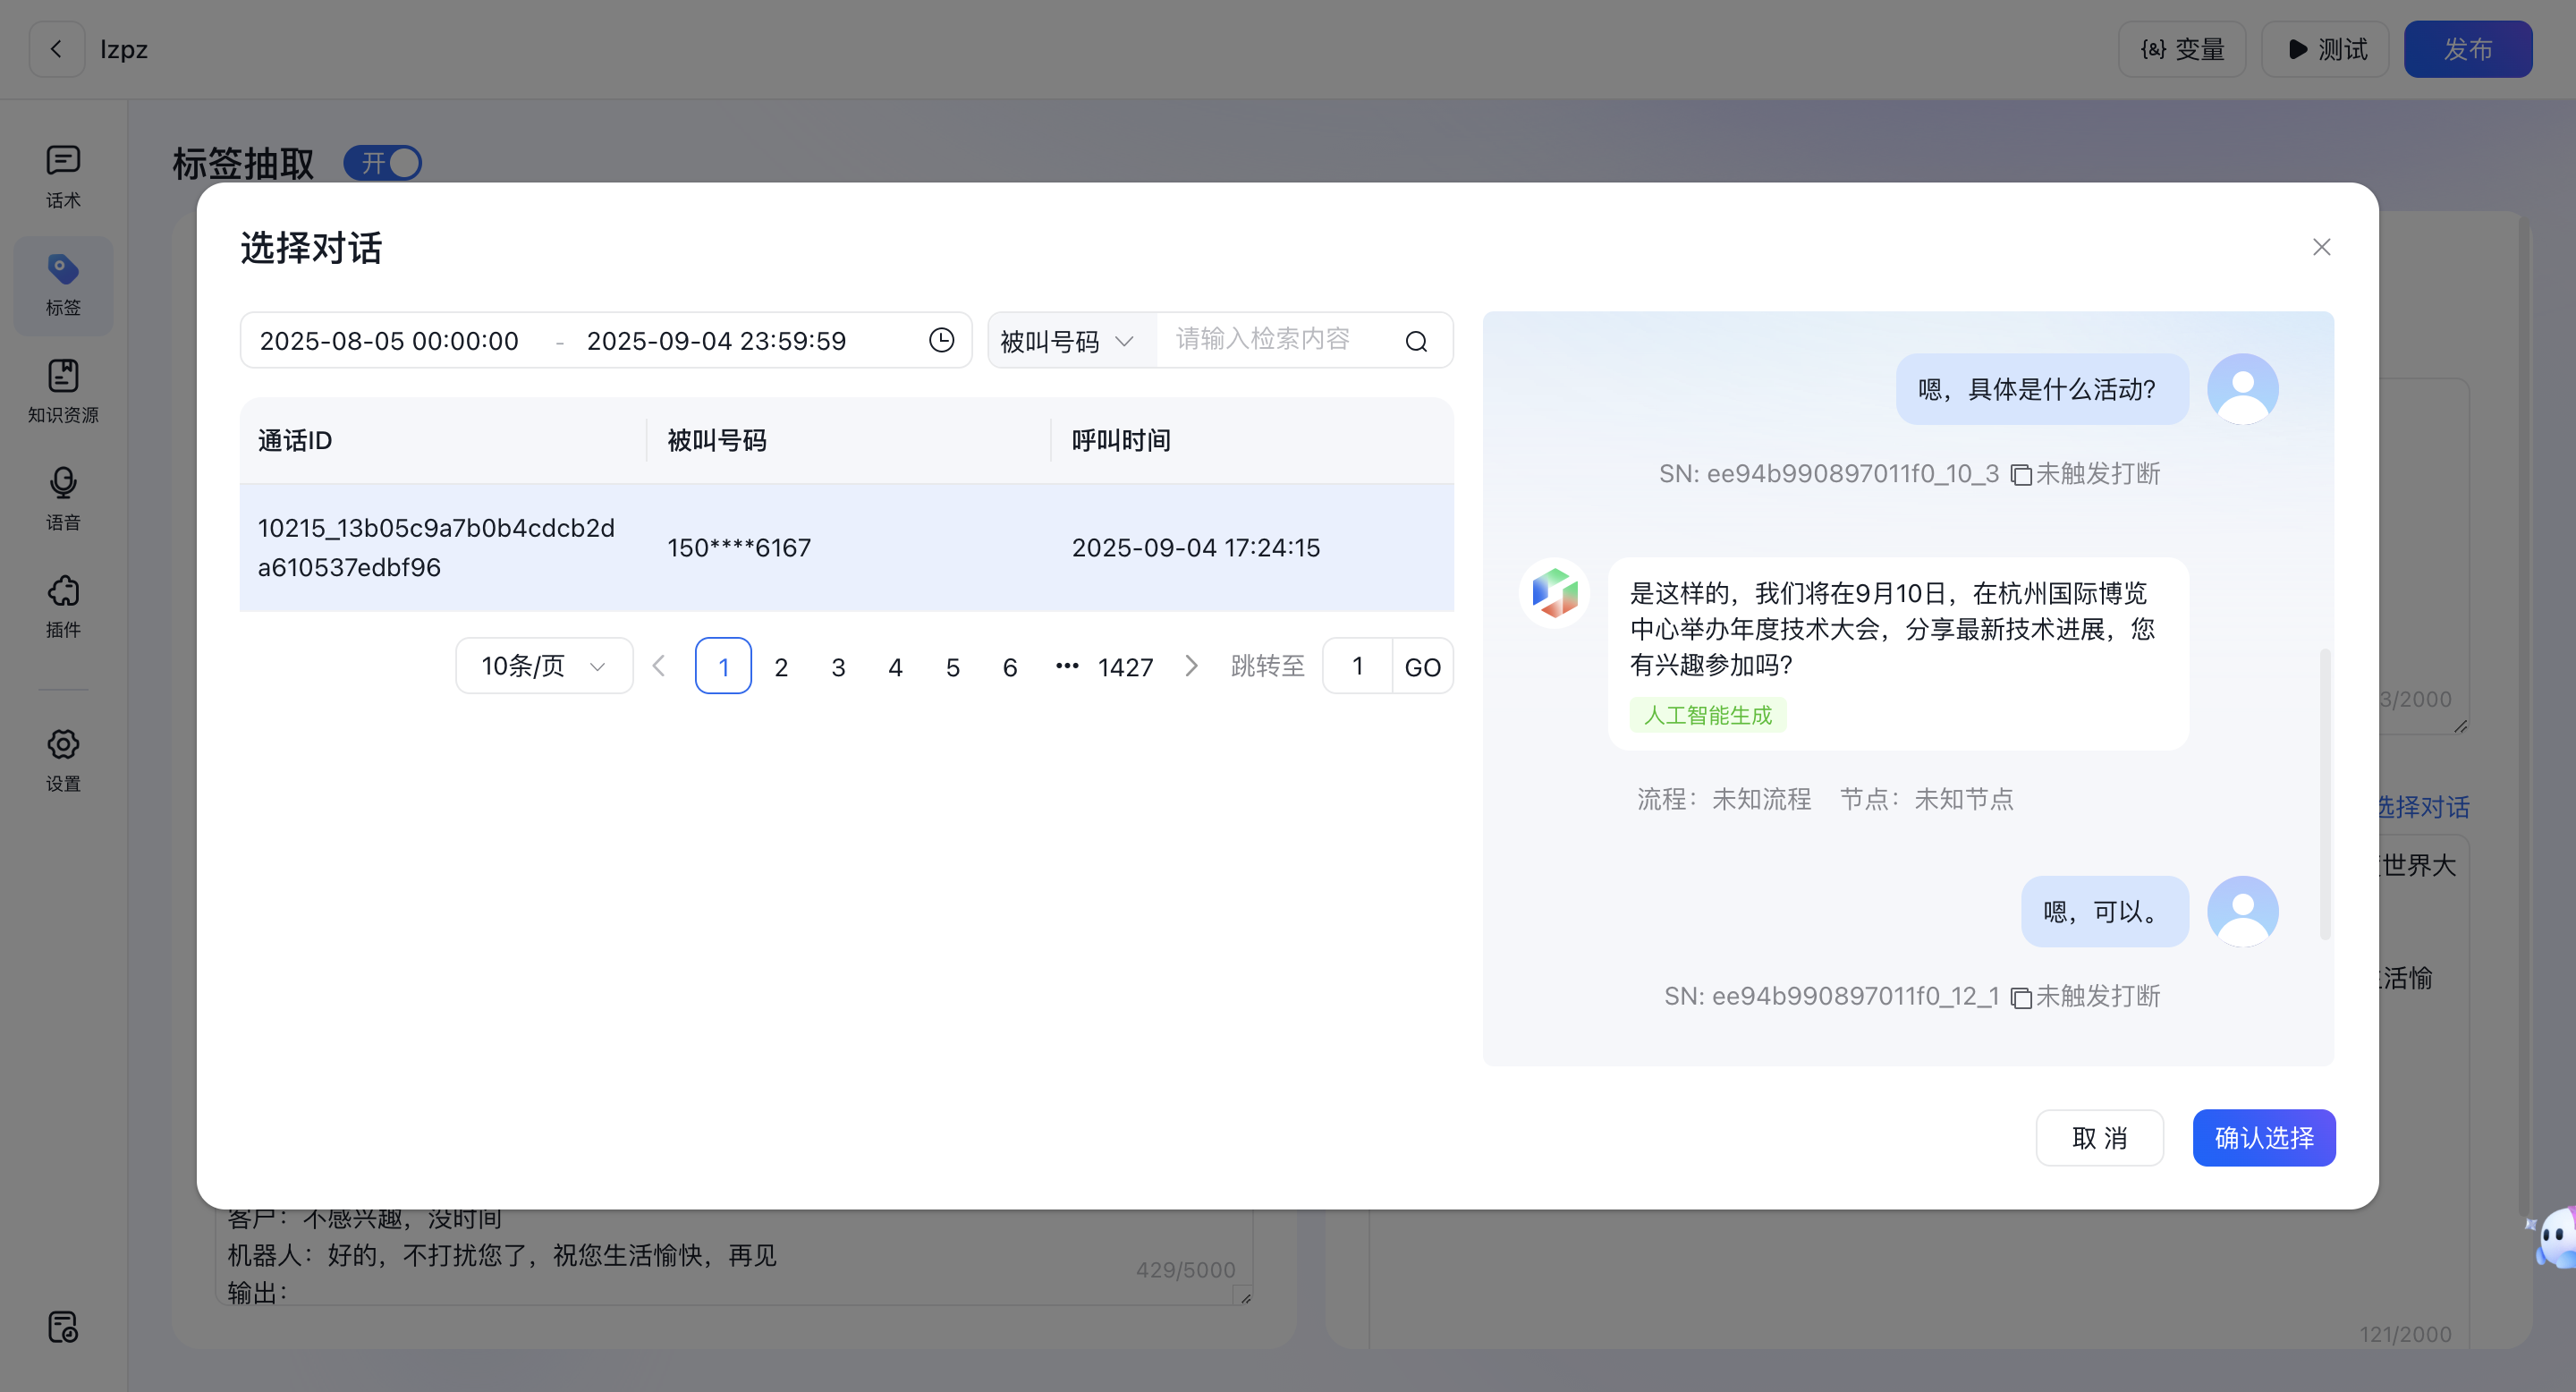The image size is (2576, 1392).
Task: Go to next page with right chevron
Action: pyautogui.click(x=1190, y=666)
